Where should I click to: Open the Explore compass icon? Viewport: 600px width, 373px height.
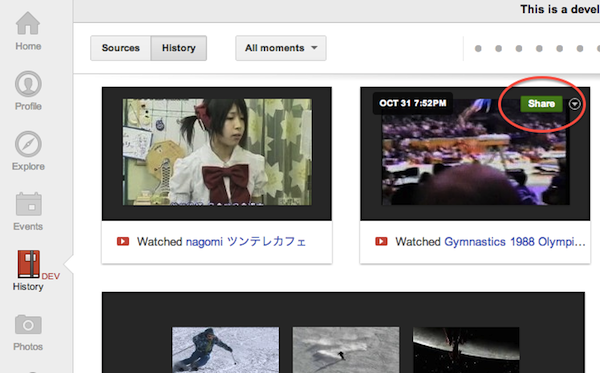click(28, 144)
